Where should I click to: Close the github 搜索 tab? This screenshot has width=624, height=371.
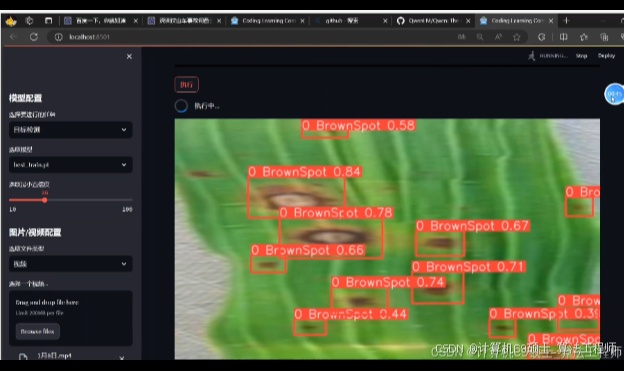(385, 21)
